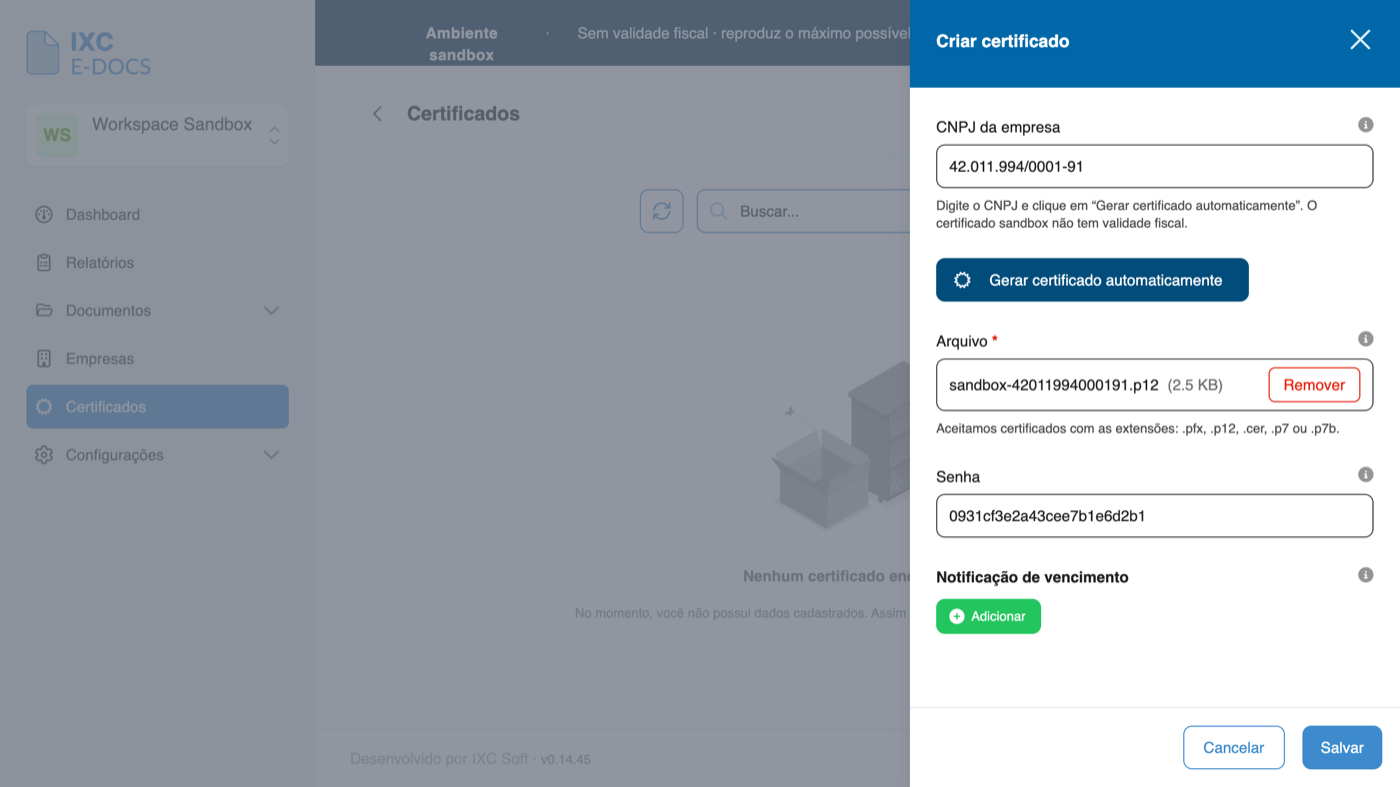
Task: Refresh the certificates list
Action: pos(662,211)
